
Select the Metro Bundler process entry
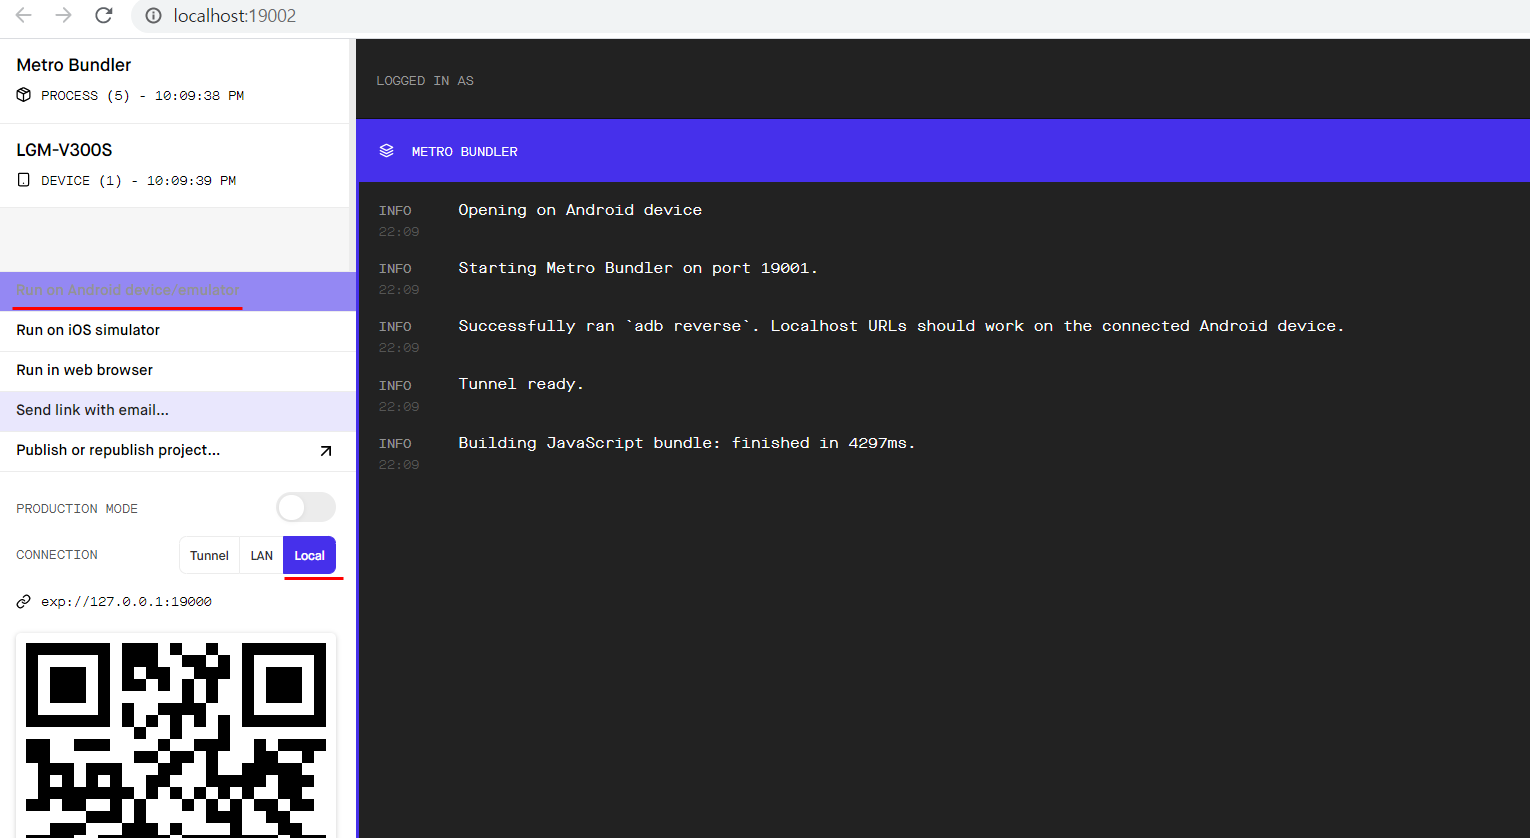point(175,80)
